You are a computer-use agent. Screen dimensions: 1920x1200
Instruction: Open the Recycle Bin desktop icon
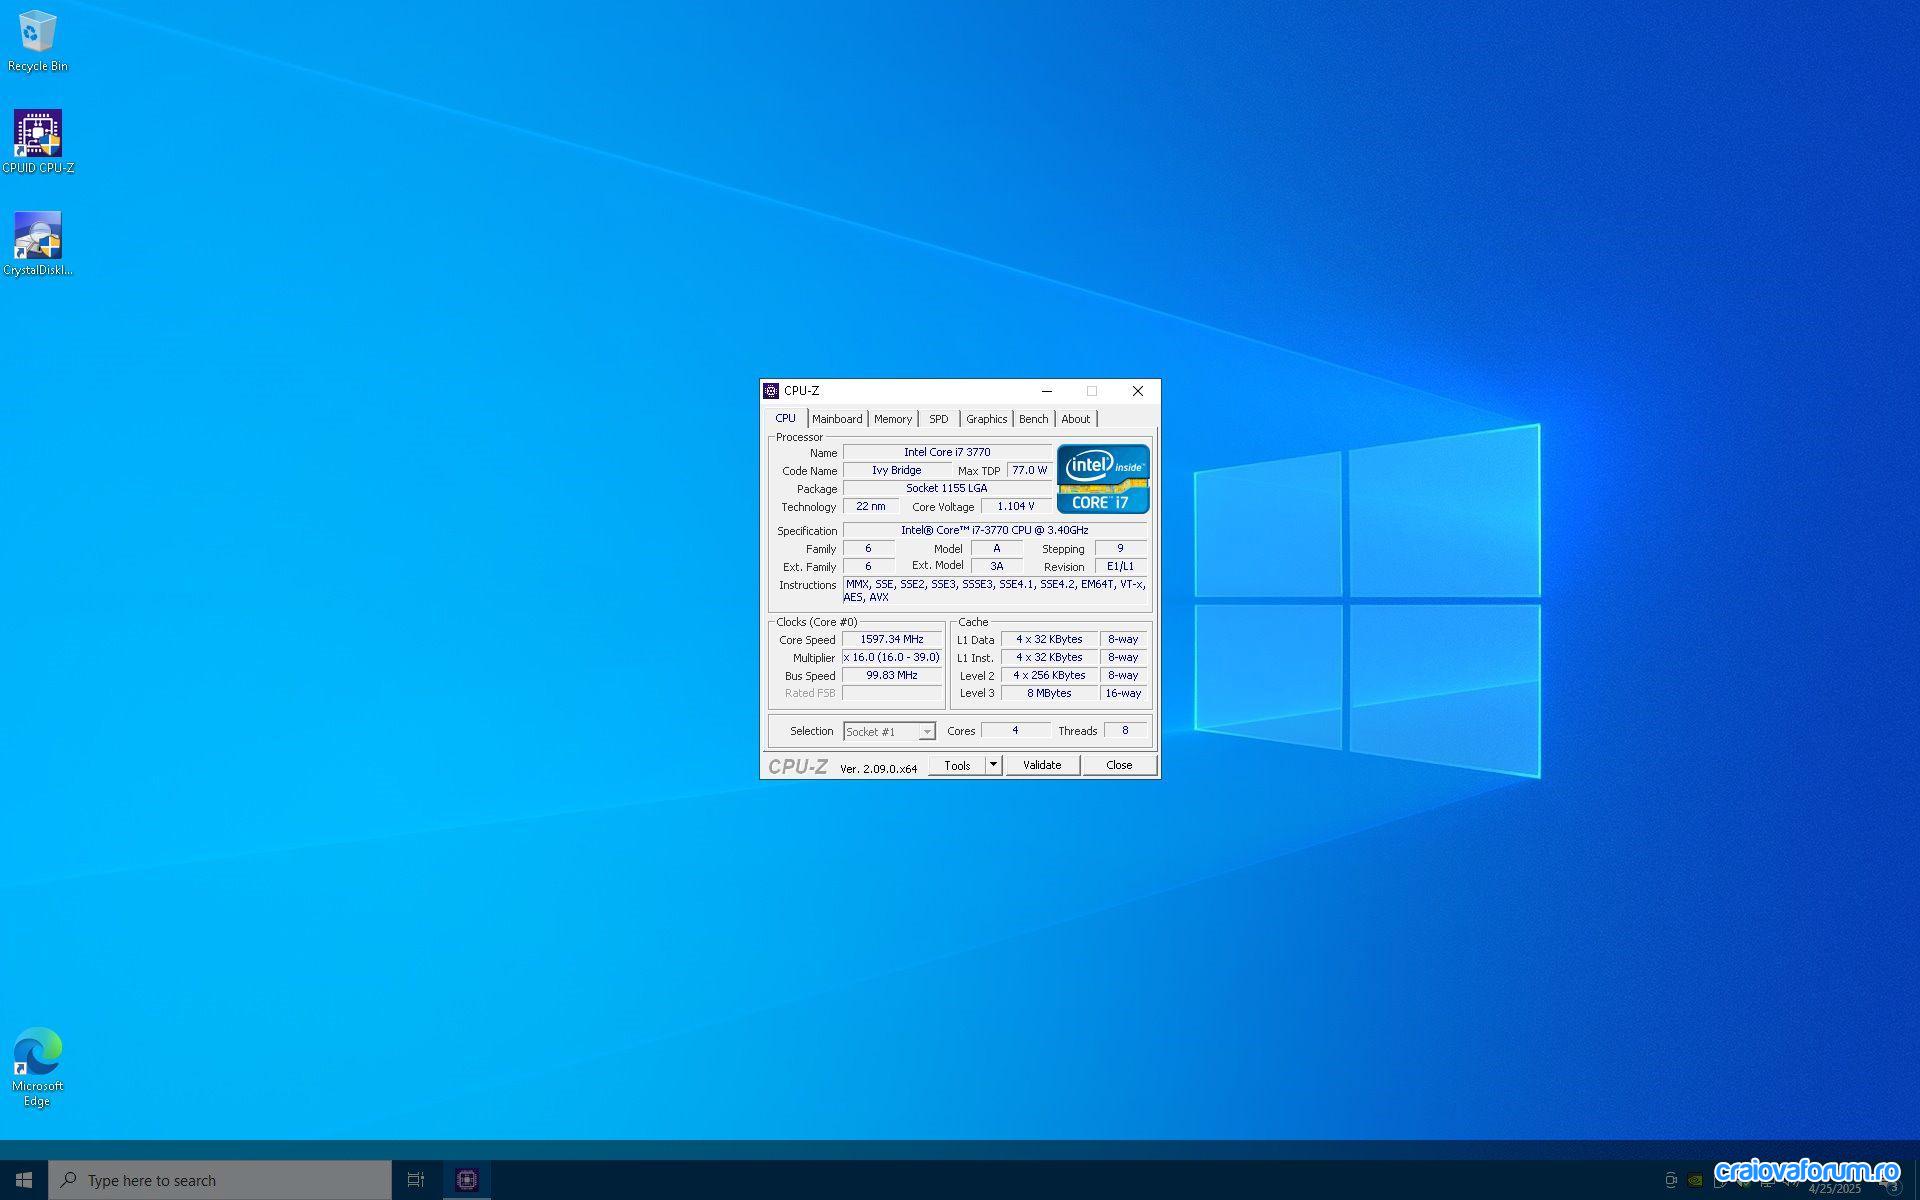[38, 41]
